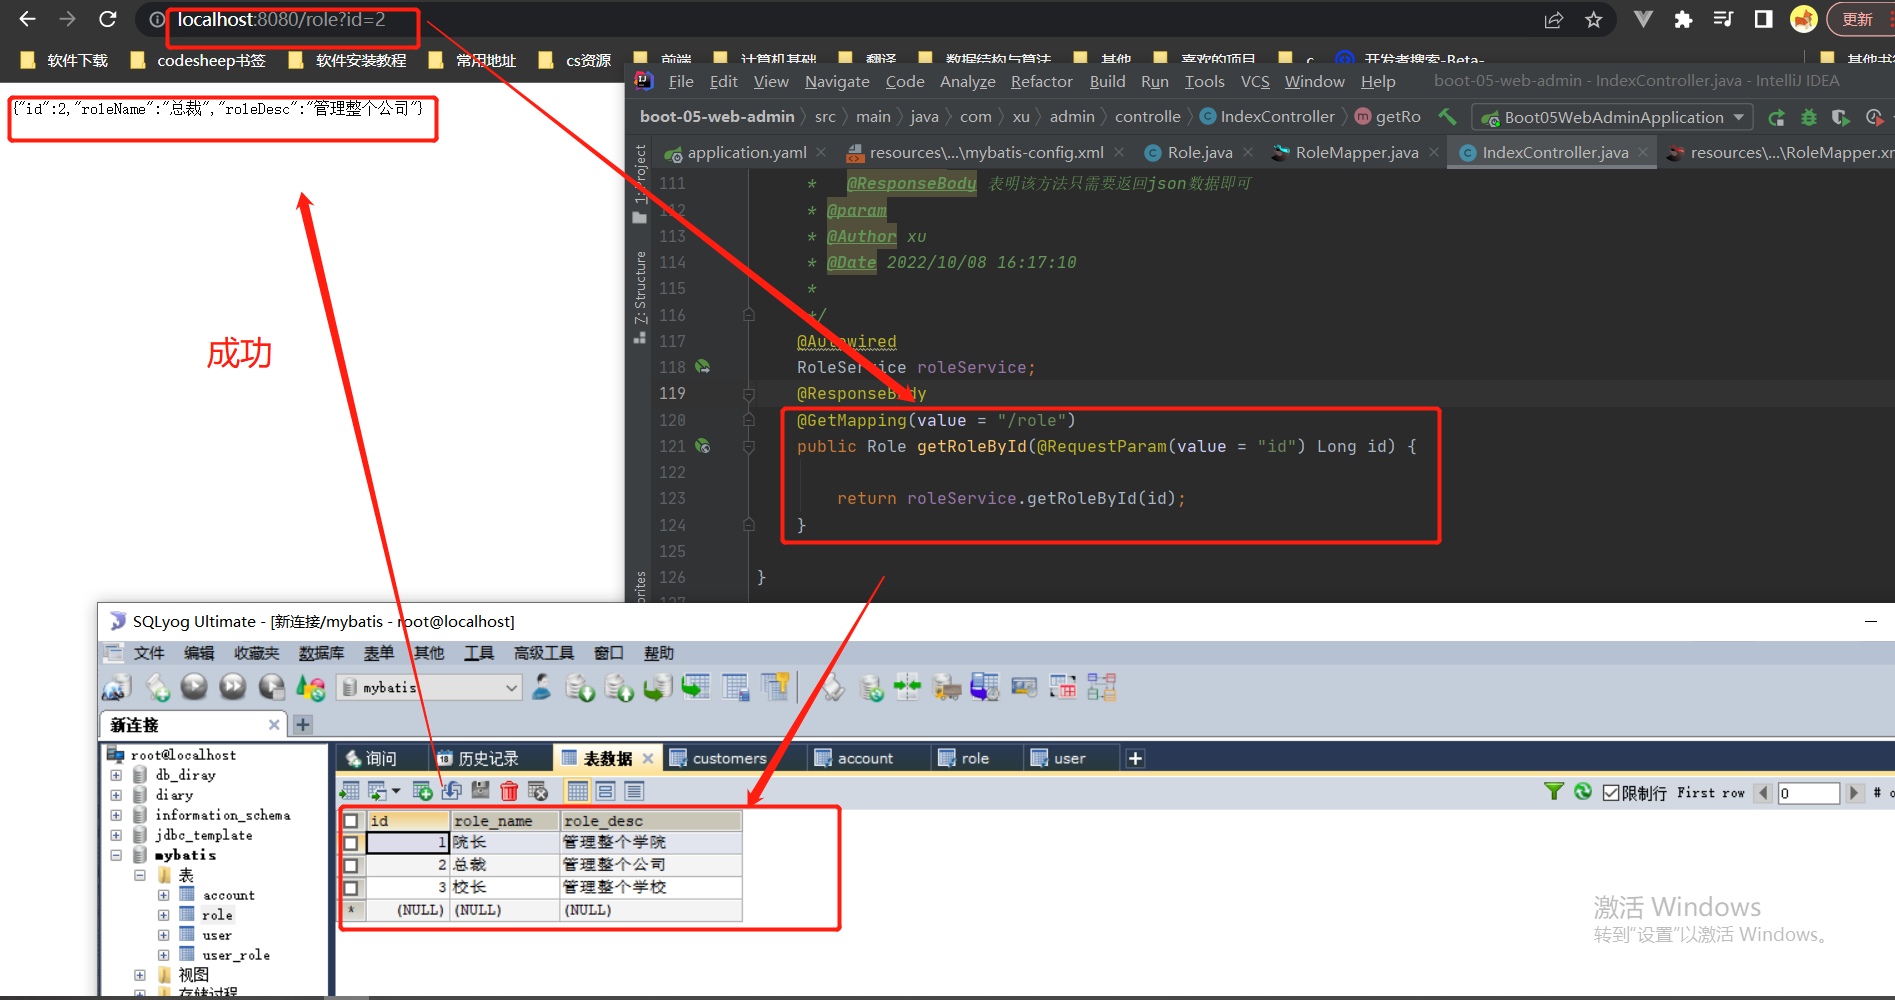Open codesheep书签 bookmark folder
This screenshot has width=1895, height=1000.
[198, 60]
